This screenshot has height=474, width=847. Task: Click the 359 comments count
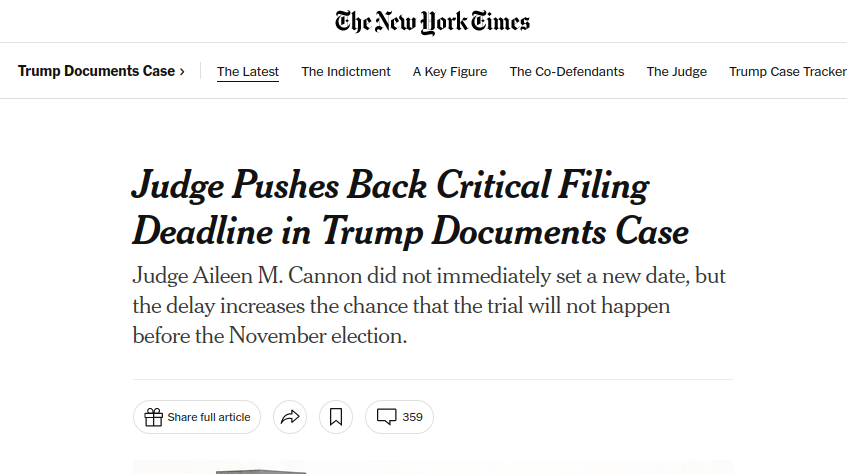[412, 417]
